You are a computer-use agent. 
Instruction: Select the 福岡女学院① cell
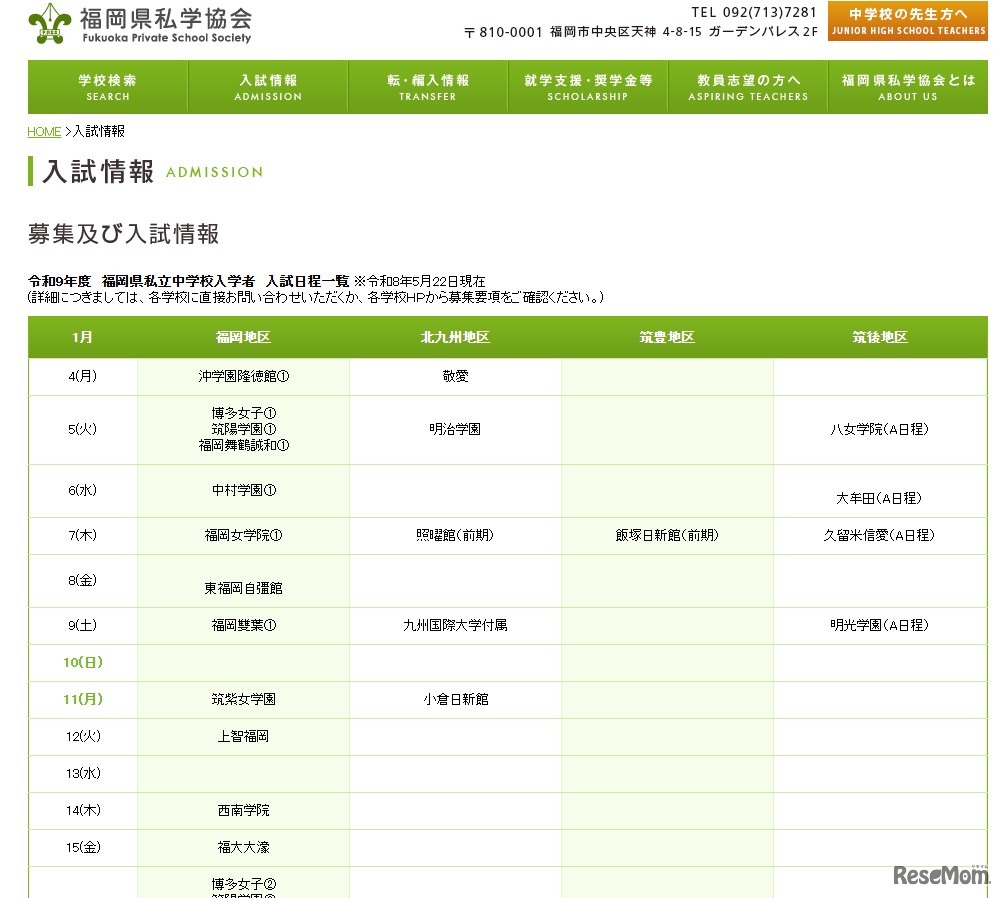pyautogui.click(x=243, y=535)
